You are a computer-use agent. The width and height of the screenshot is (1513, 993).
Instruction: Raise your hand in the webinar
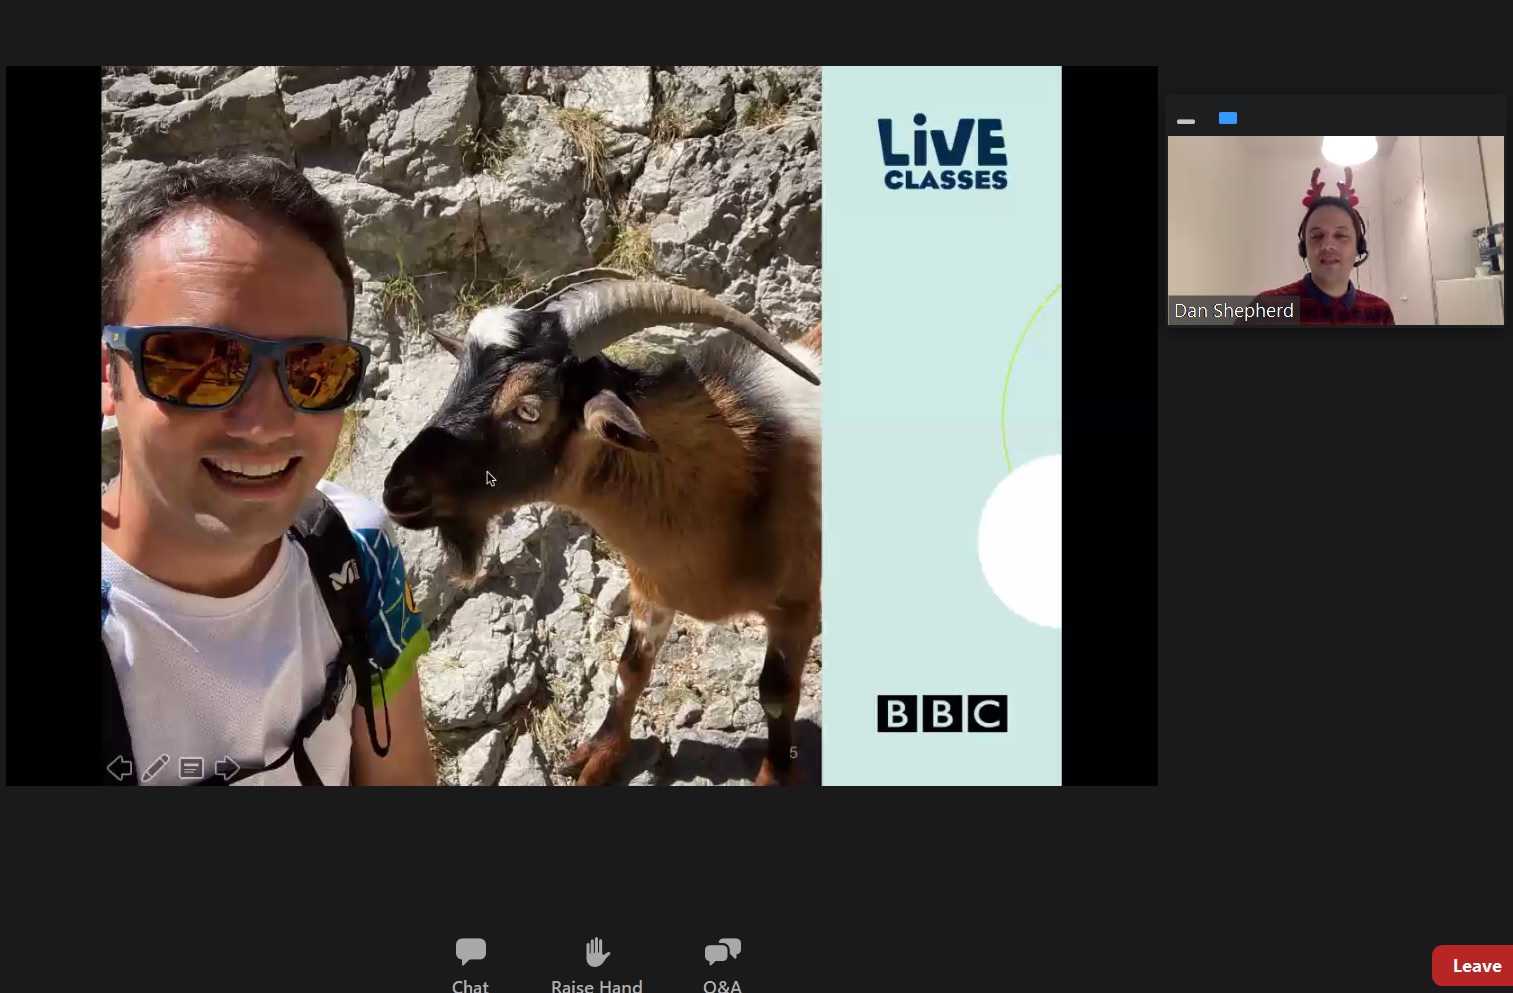[x=597, y=965]
